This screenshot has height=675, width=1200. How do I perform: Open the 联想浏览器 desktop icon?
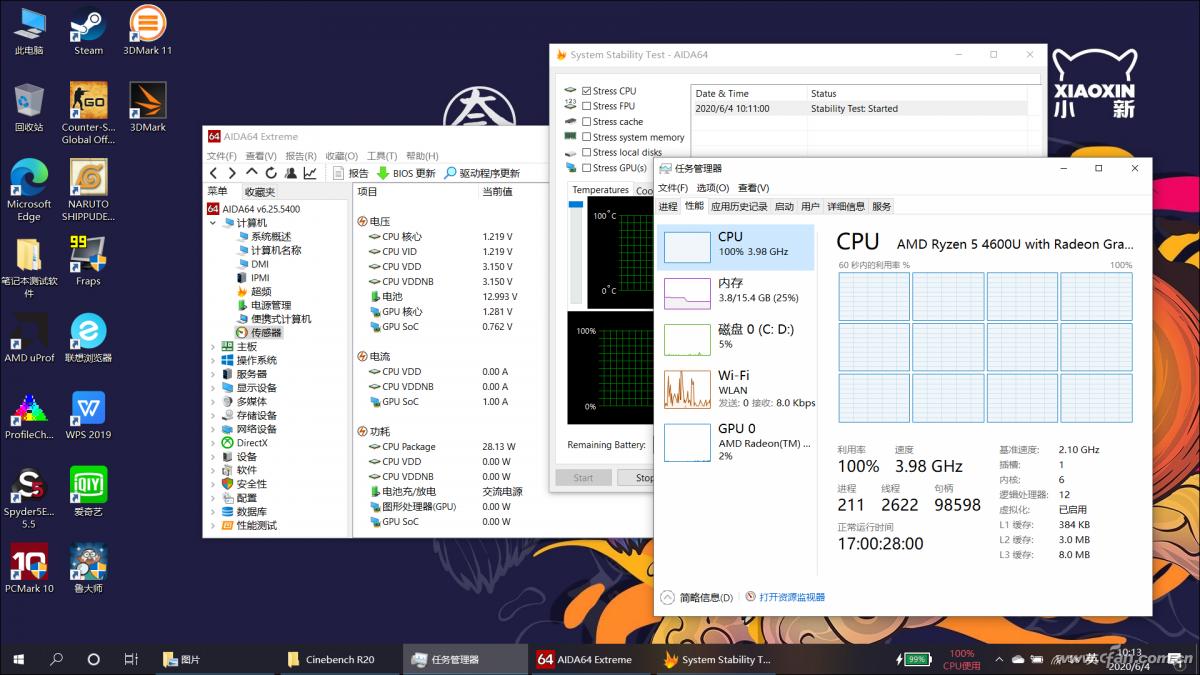88,338
